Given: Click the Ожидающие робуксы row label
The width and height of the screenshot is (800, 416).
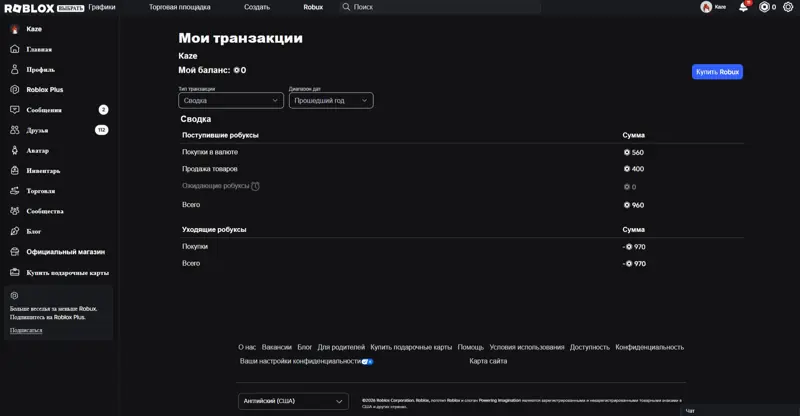Looking at the screenshot, I should pos(215,186).
